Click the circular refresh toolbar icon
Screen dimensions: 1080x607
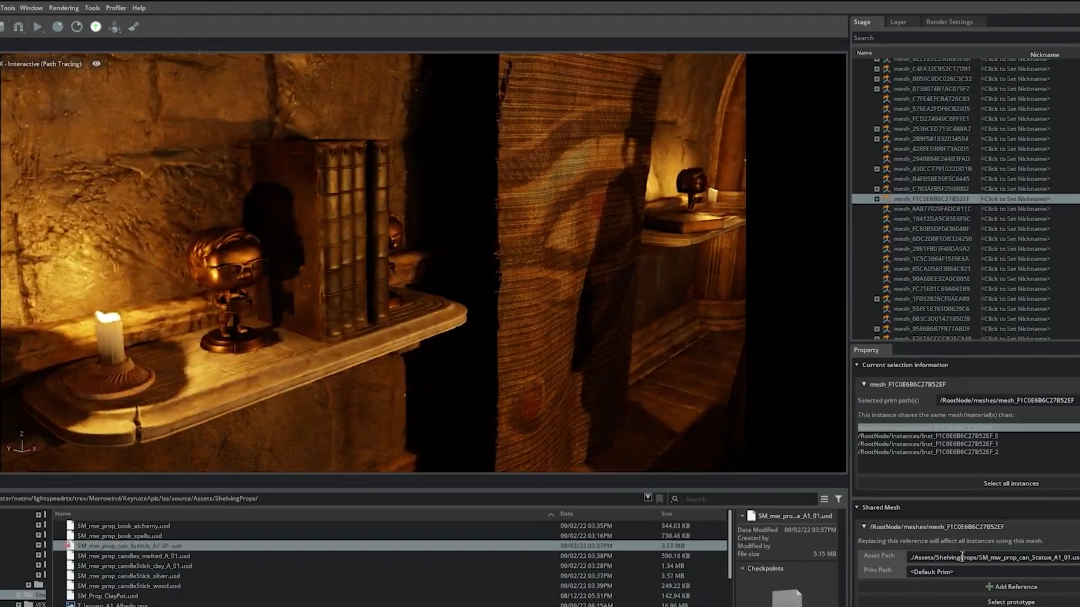click(x=77, y=27)
